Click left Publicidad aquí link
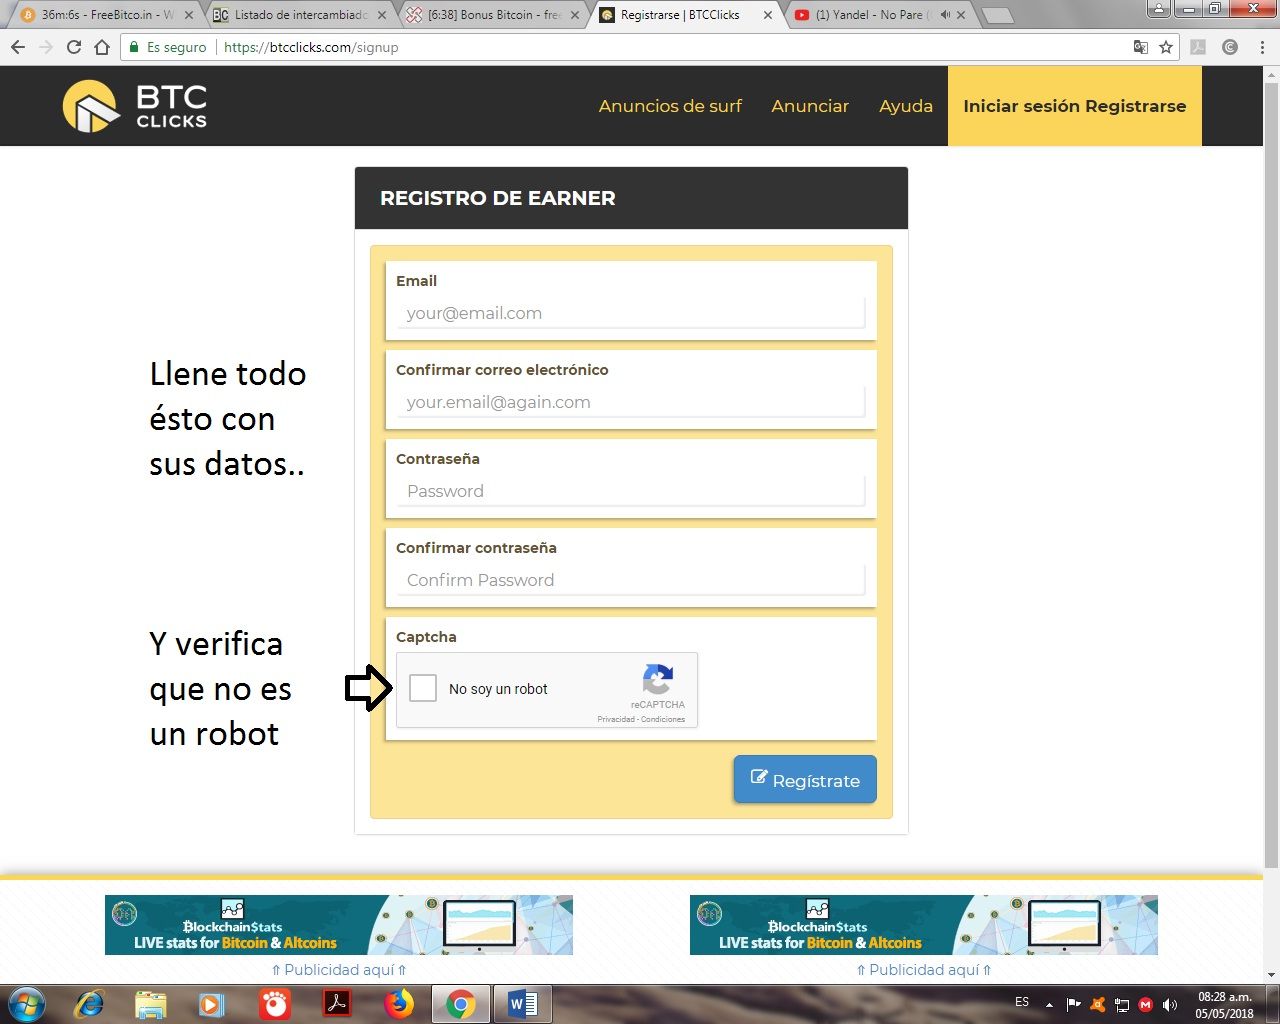 [x=339, y=970]
